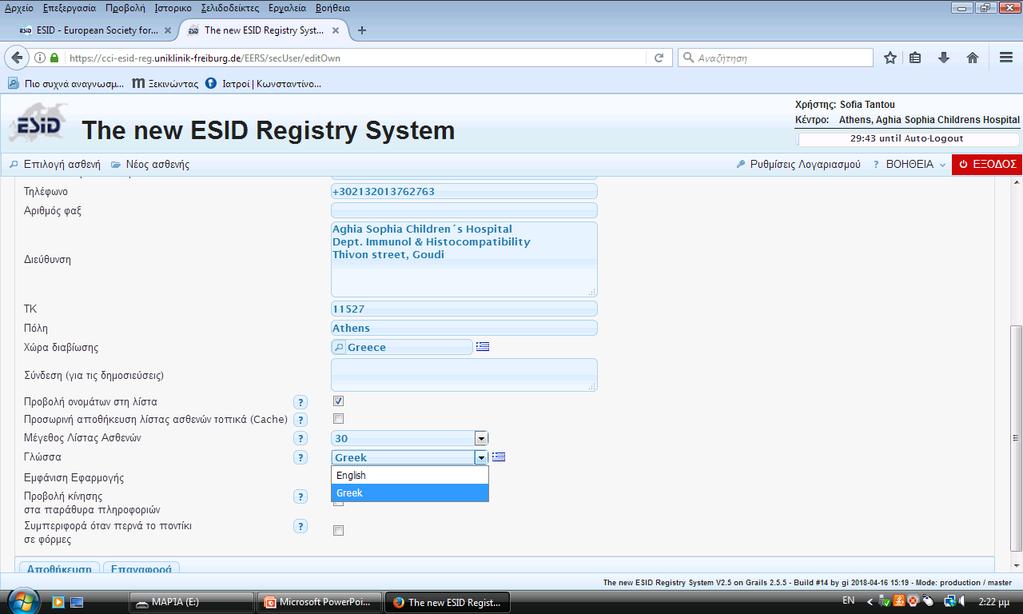Viewport: 1023px width, 614px height.
Task: Open the Ξεκινώντας bookmark
Action: [165, 84]
